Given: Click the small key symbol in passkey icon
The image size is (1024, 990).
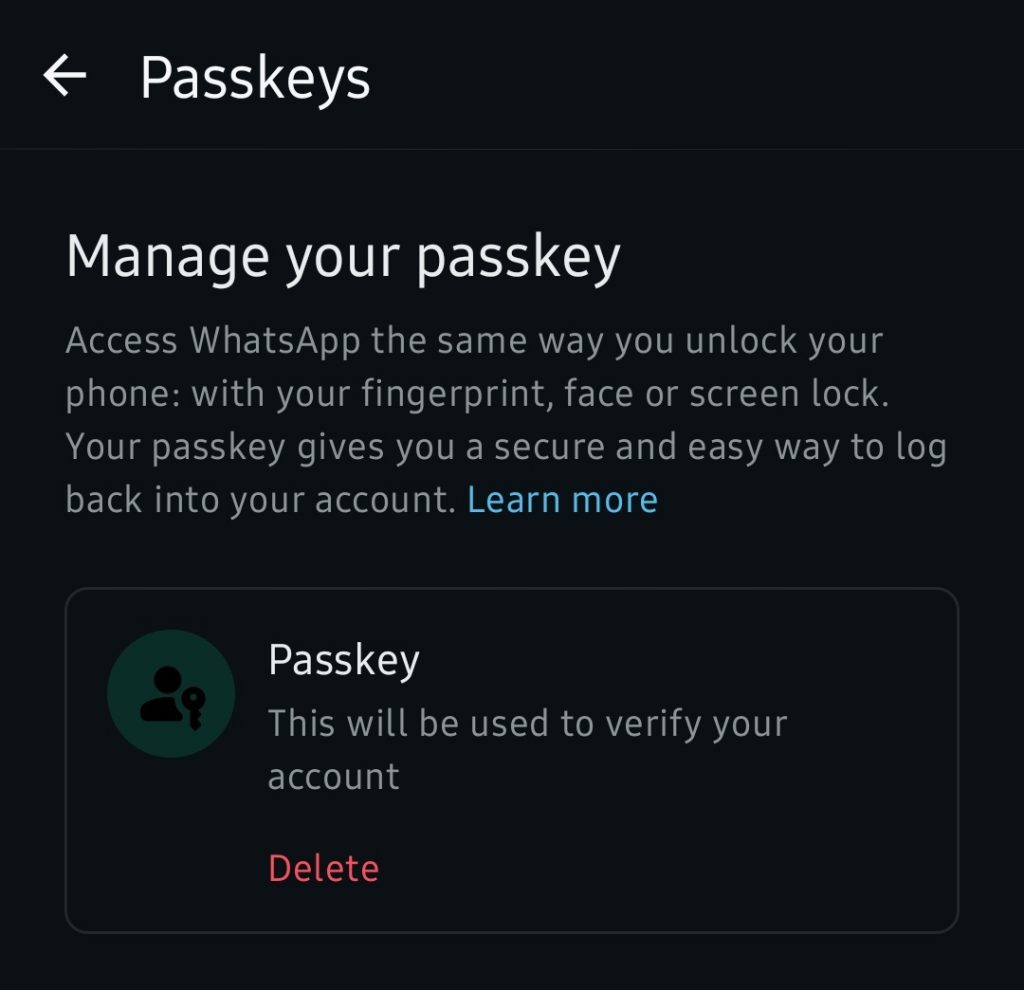Looking at the screenshot, I should tap(194, 708).
